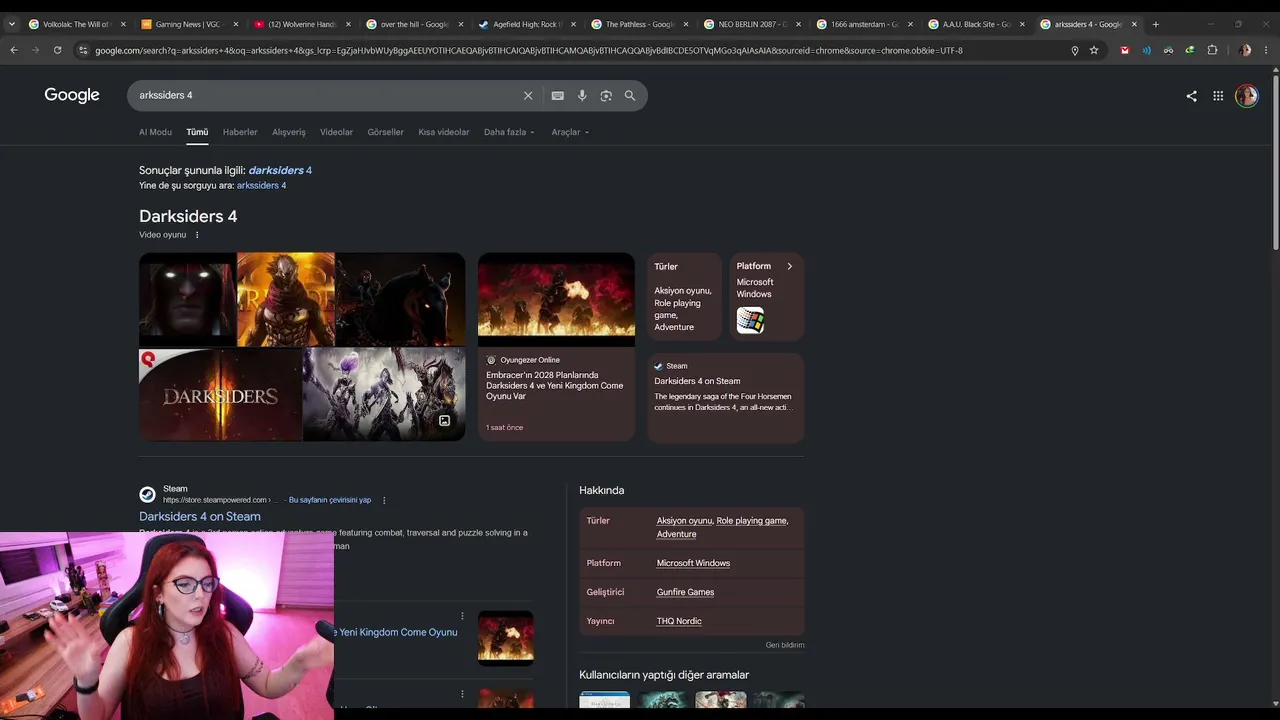Share the search results page
The height and width of the screenshot is (720, 1280).
pos(1191,96)
